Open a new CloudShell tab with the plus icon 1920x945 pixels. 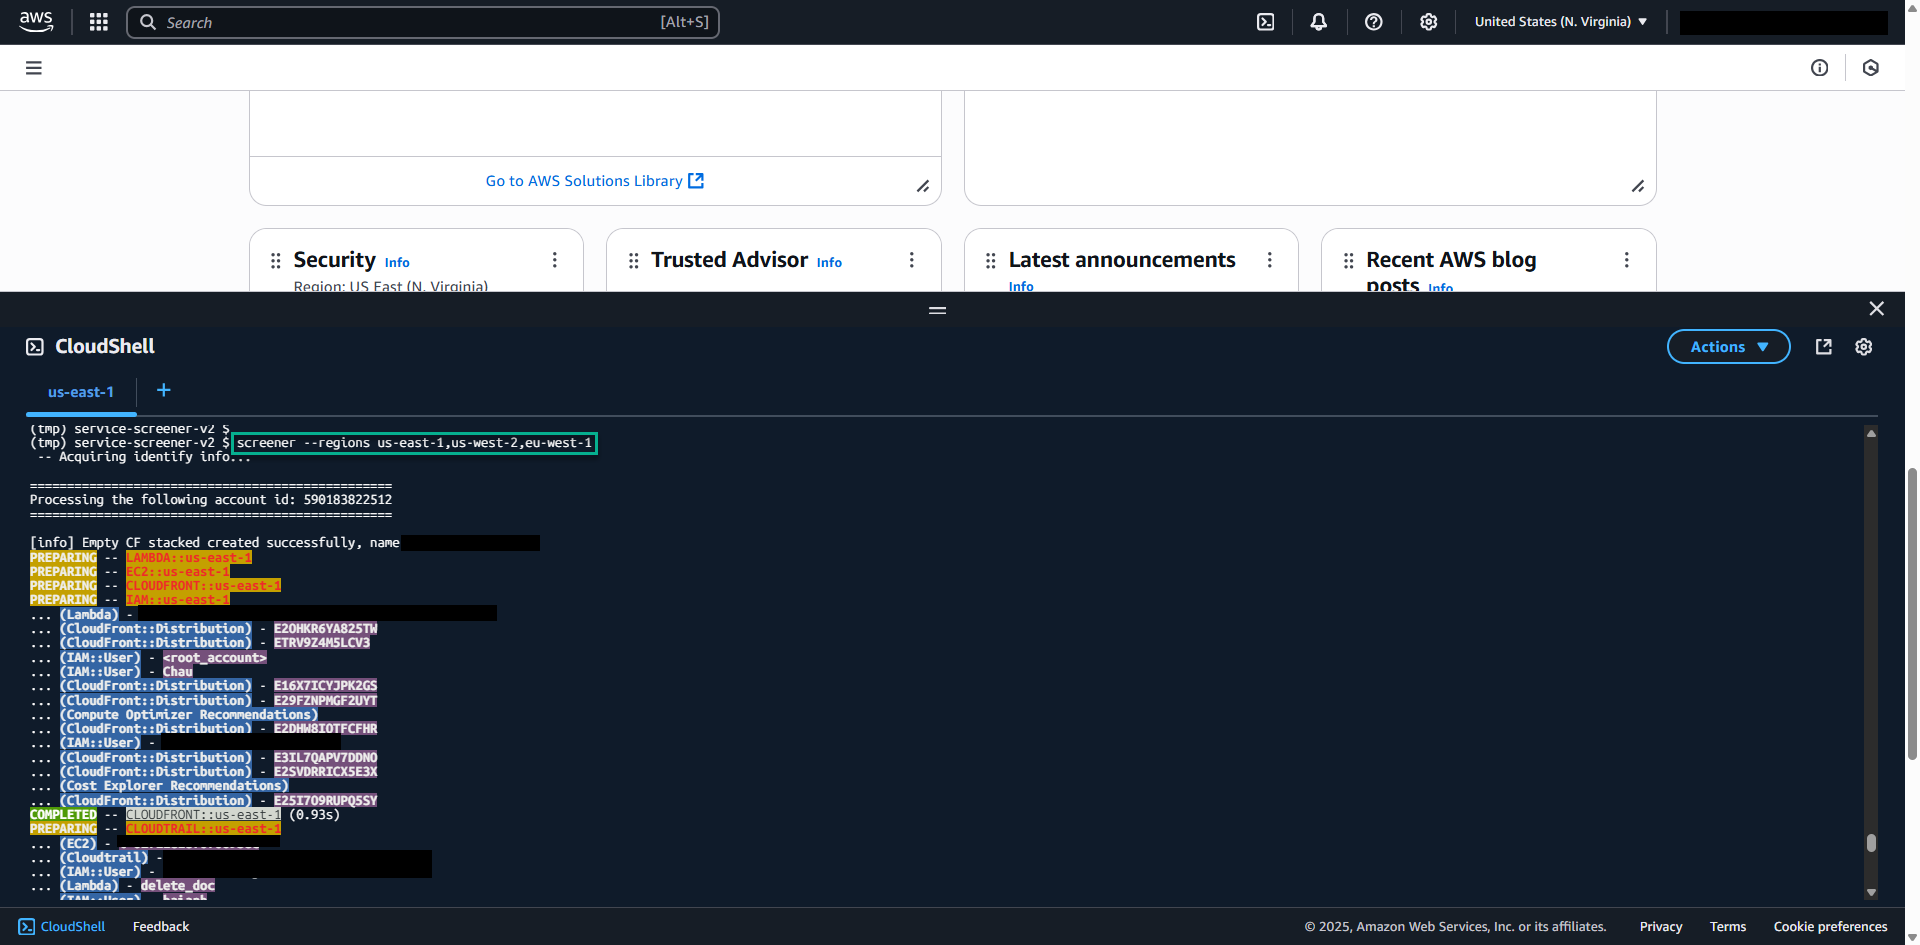[x=163, y=390]
